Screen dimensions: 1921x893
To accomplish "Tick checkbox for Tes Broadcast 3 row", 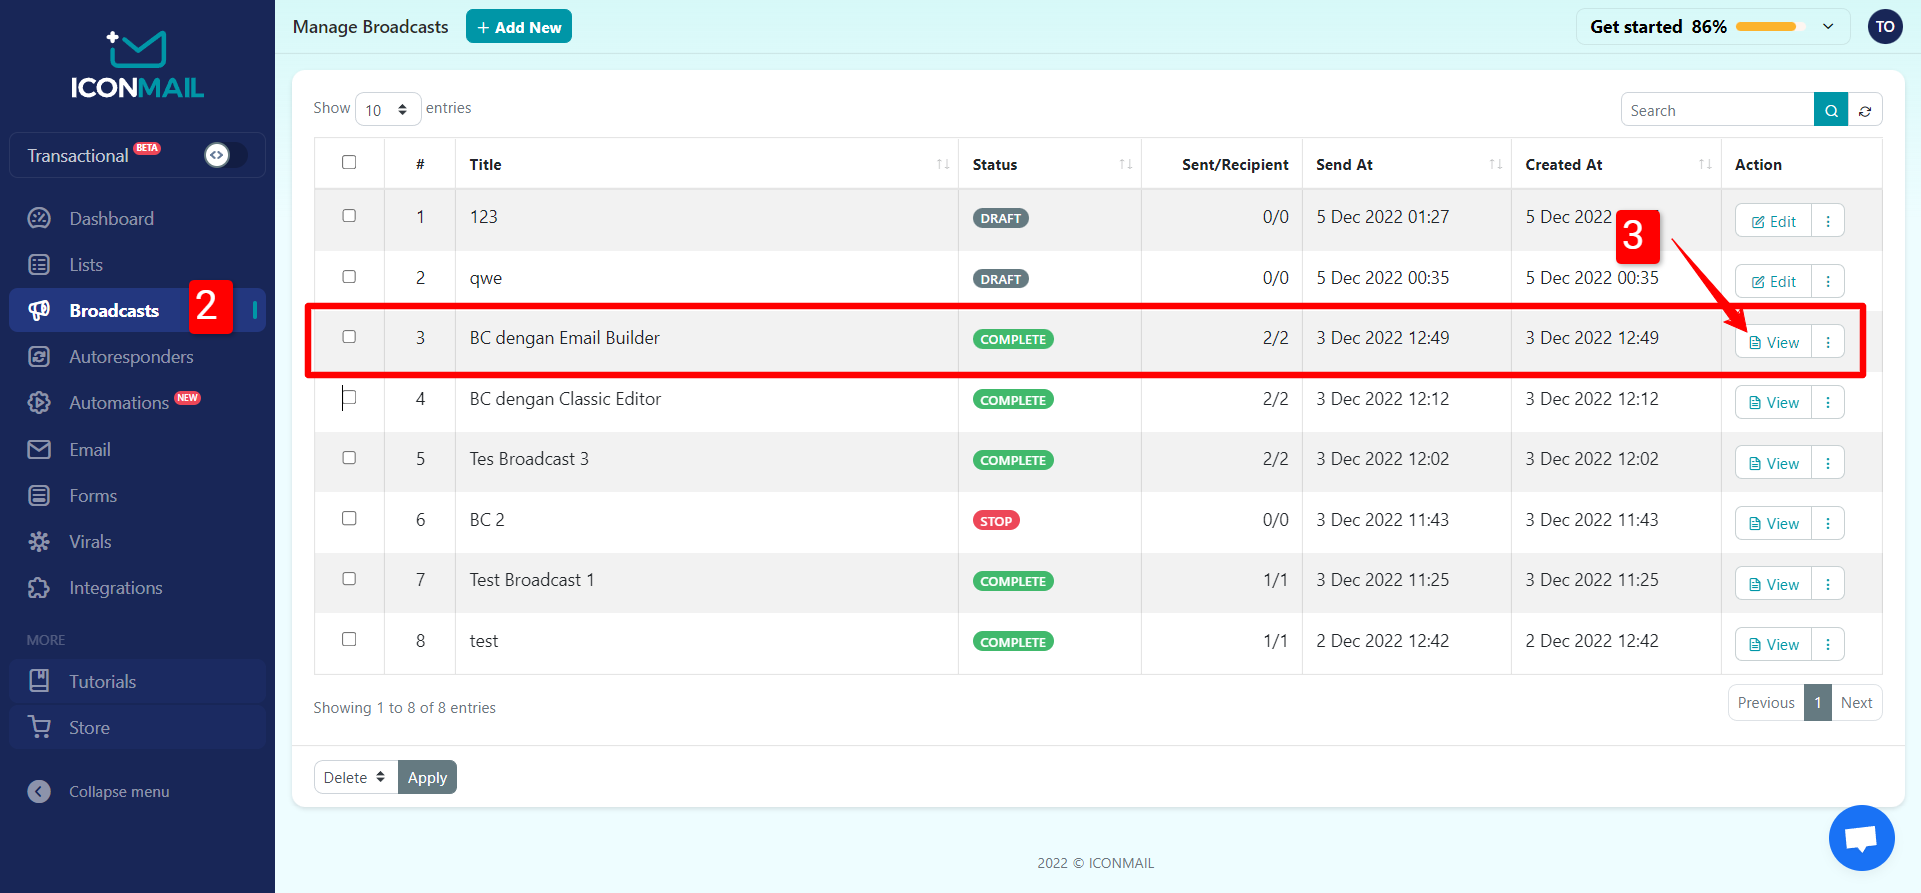I will click(x=349, y=458).
